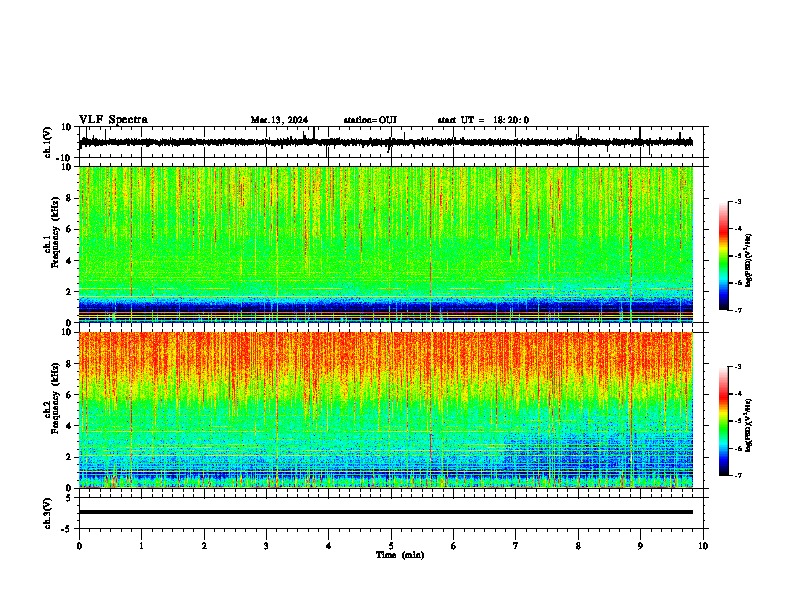The height and width of the screenshot is (612, 792).
Task: Click the "start UT = 18:20:0" text
Action: click(483, 120)
